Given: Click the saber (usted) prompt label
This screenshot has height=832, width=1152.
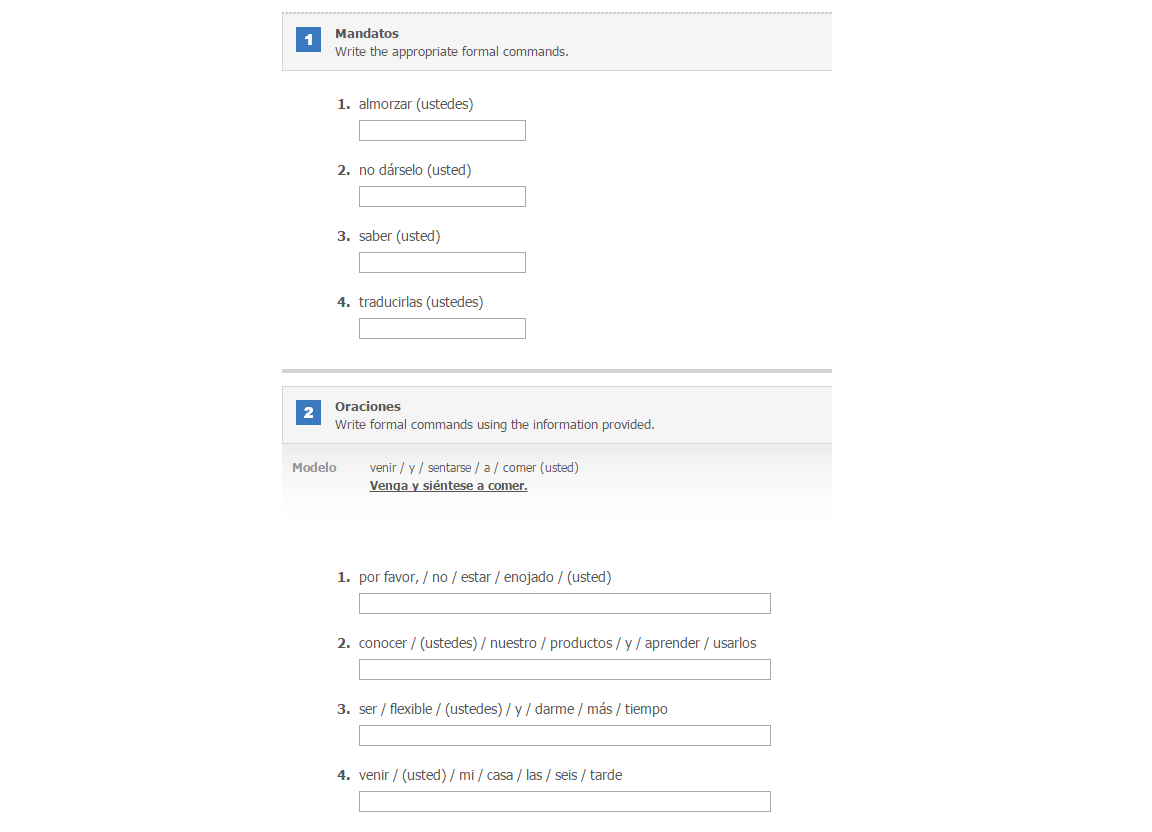Looking at the screenshot, I should (x=399, y=236).
